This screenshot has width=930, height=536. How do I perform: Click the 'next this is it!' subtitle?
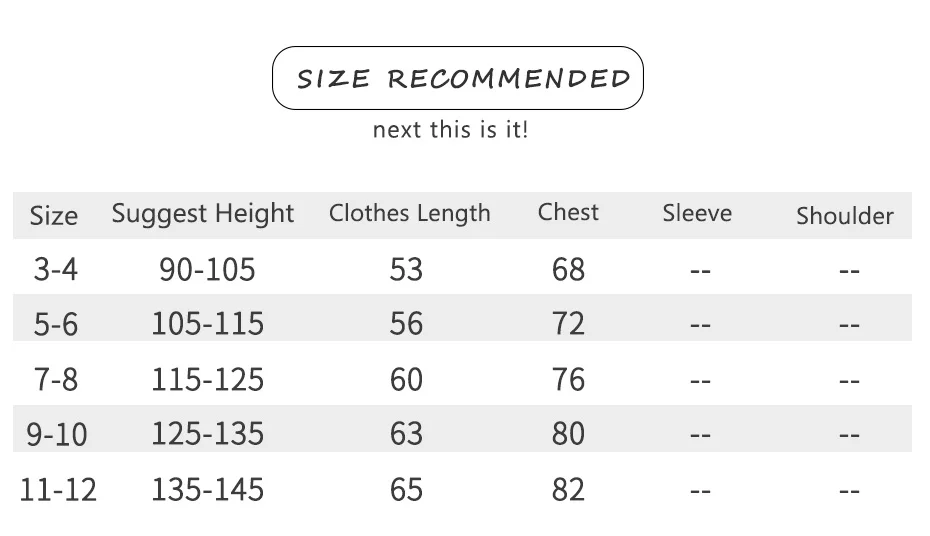[x=450, y=130]
